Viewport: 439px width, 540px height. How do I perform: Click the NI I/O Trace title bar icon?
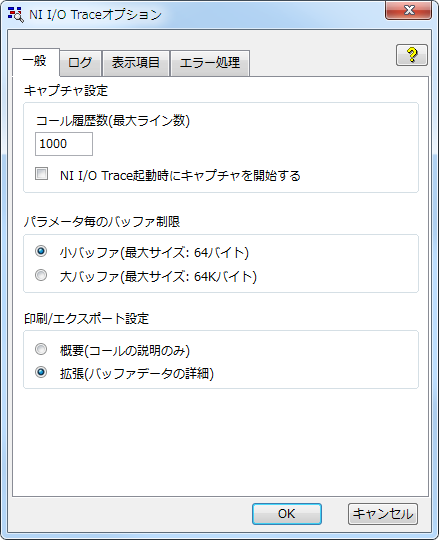(x=15, y=14)
